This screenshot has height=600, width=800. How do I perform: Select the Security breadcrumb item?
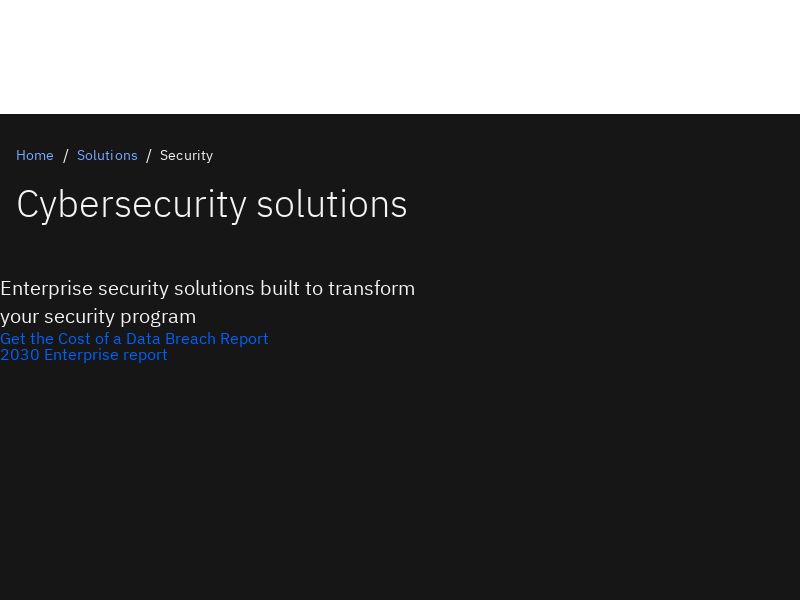tap(186, 155)
